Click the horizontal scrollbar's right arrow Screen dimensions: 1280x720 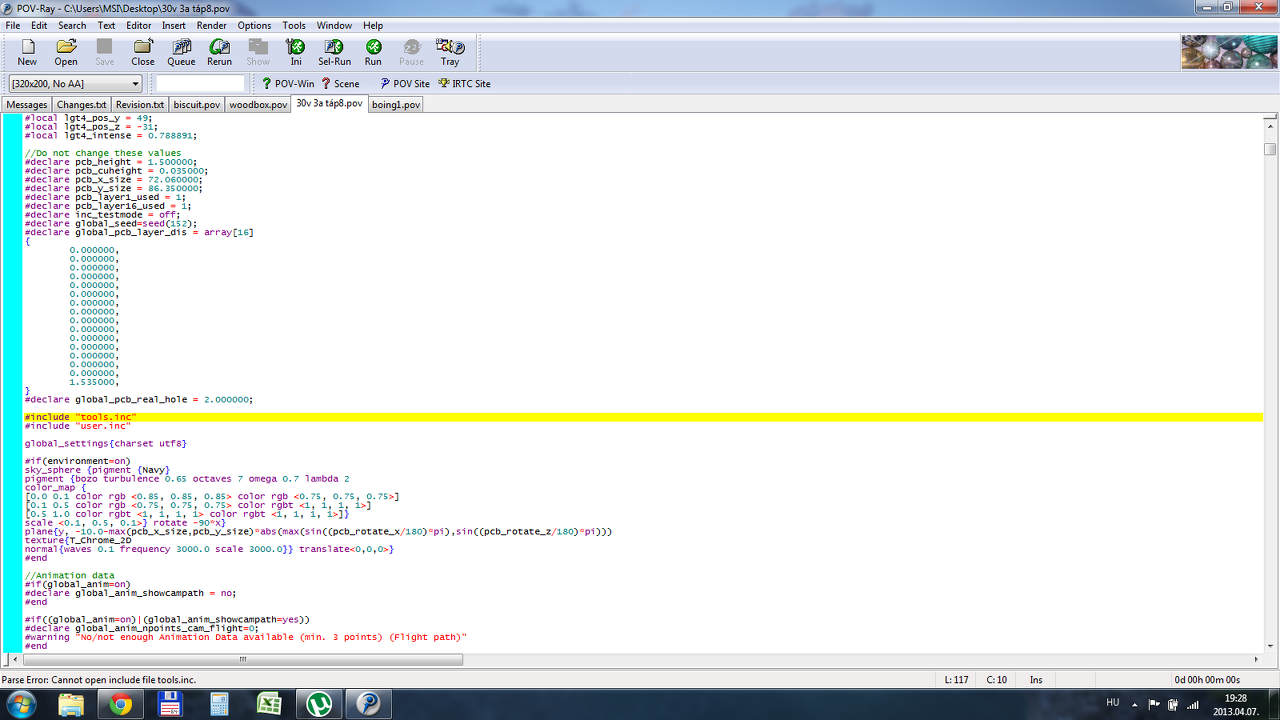click(x=1257, y=660)
